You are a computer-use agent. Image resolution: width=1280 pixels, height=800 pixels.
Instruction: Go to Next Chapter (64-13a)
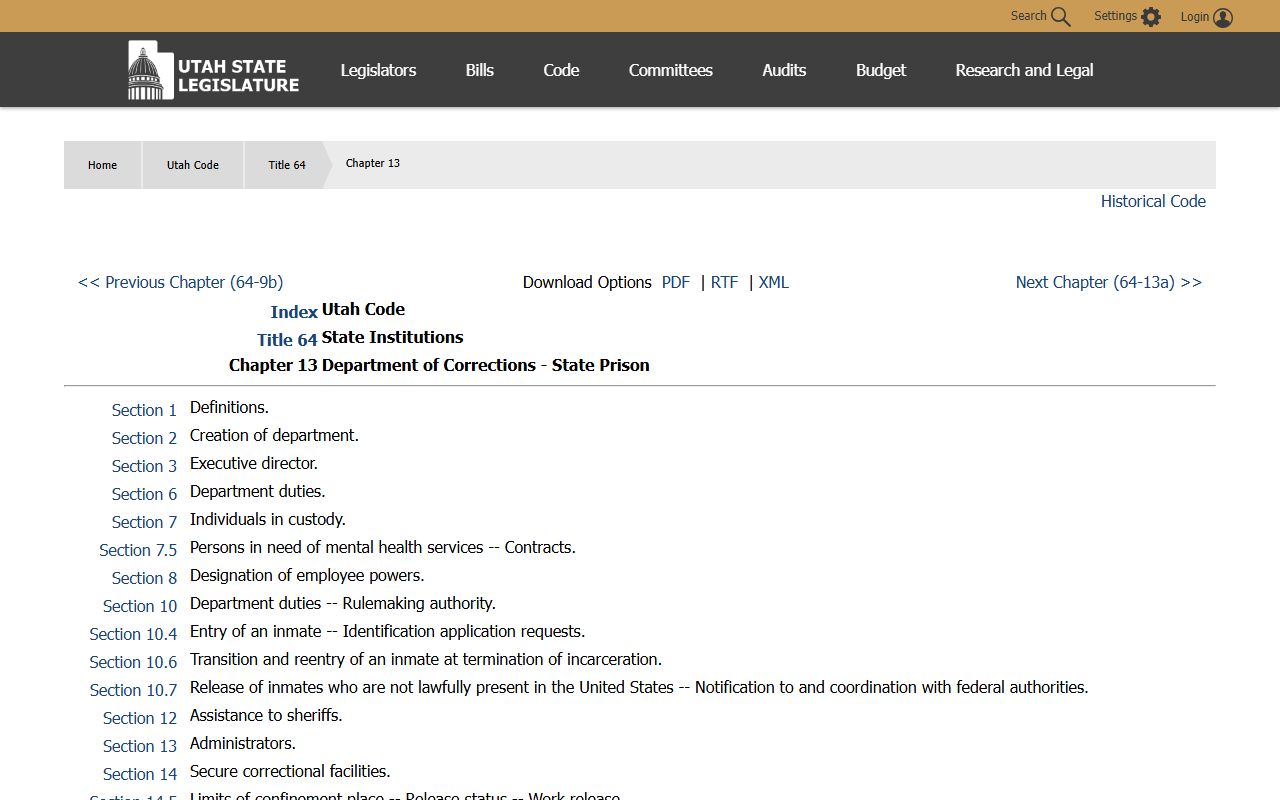1109,282
